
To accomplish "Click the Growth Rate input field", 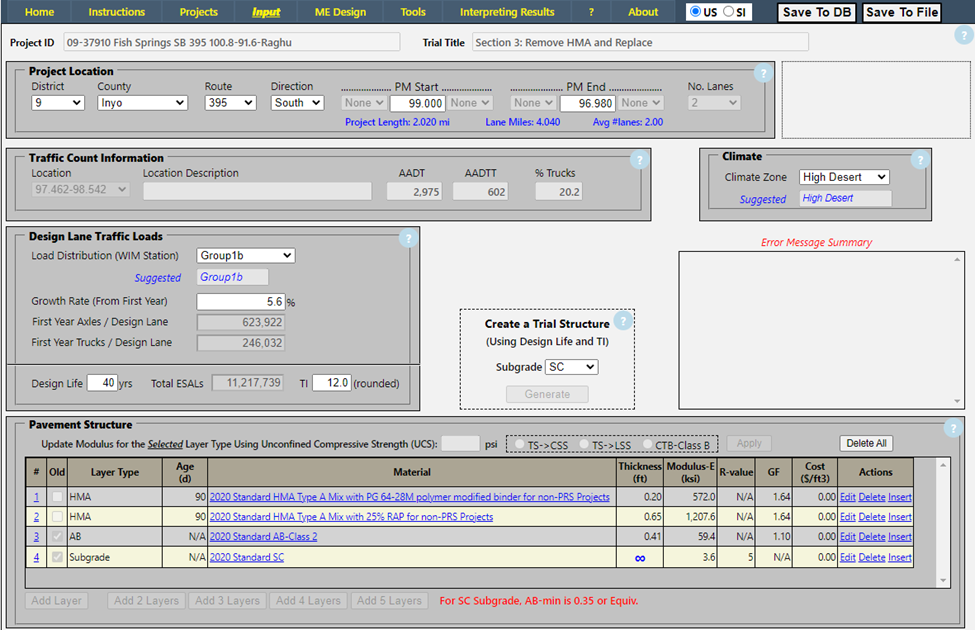I will pyautogui.click(x=240, y=301).
